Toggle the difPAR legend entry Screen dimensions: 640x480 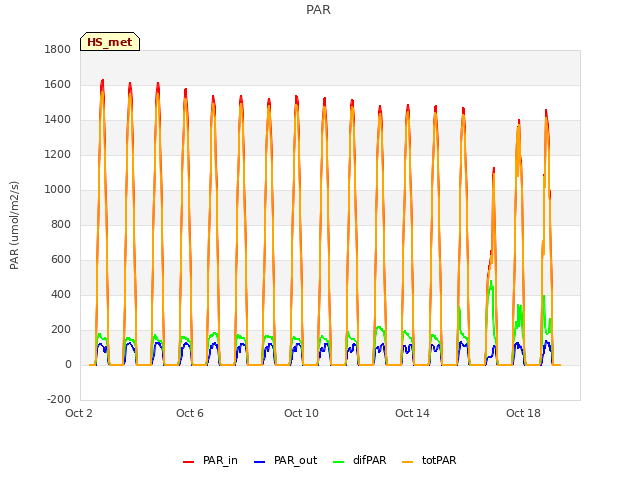[x=360, y=460]
